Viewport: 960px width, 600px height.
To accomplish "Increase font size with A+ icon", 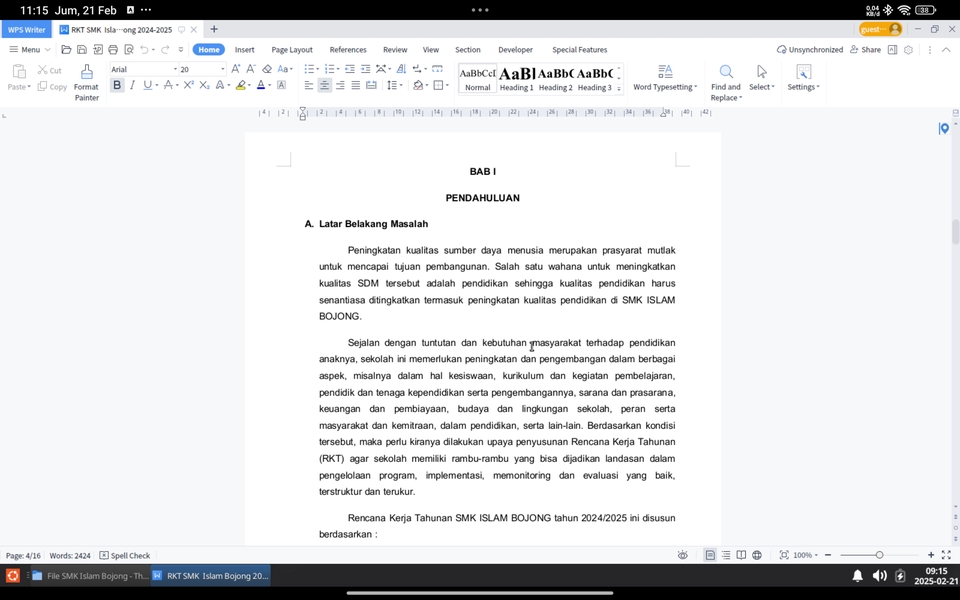I will (236, 69).
